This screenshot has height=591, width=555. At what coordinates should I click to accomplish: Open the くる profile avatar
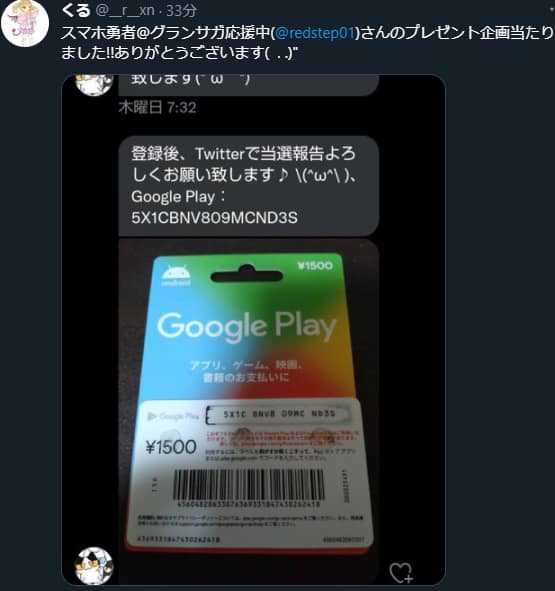[x=25, y=23]
